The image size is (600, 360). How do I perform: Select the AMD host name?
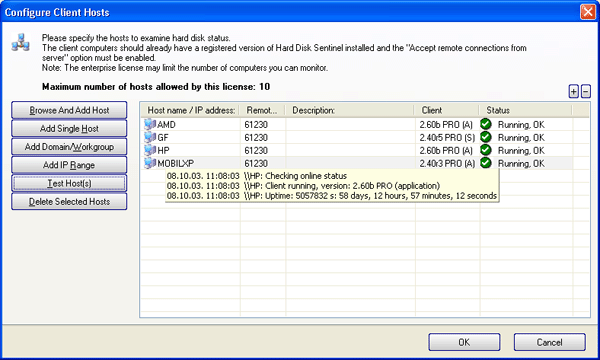pyautogui.click(x=166, y=125)
